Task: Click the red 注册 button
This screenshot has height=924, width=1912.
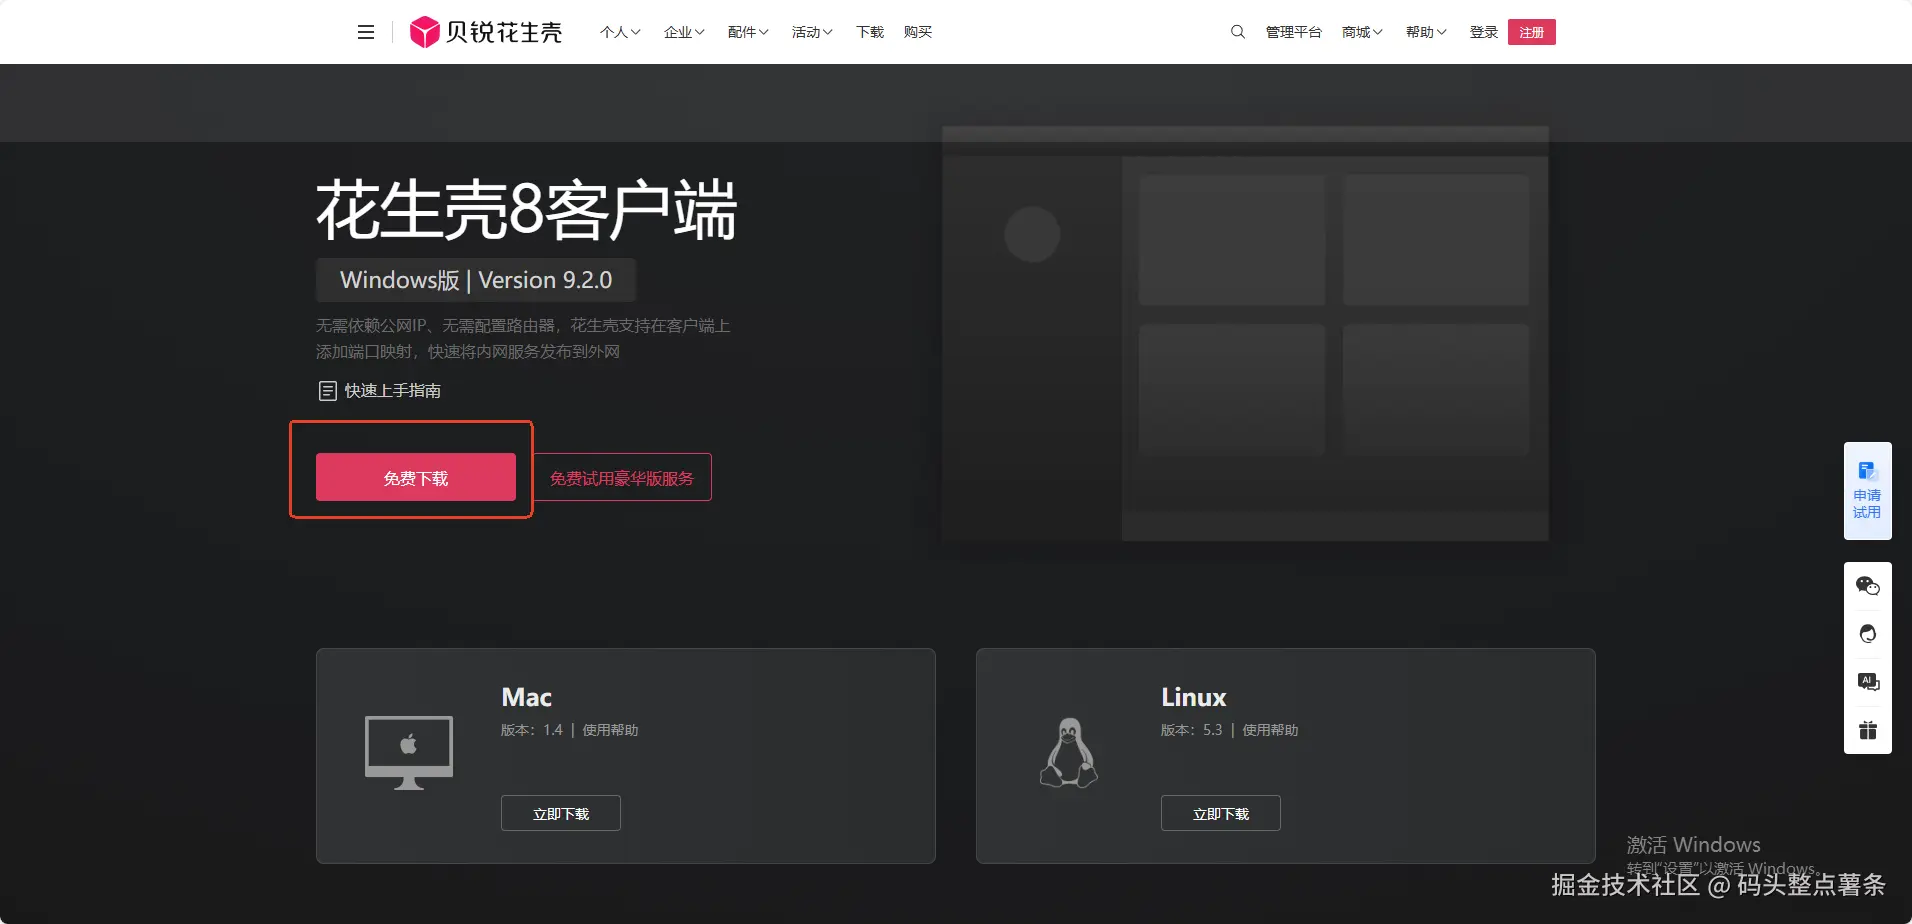Action: click(x=1532, y=32)
